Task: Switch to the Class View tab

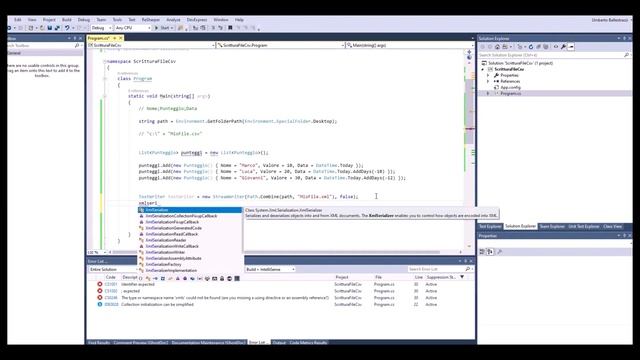Action: click(x=613, y=226)
